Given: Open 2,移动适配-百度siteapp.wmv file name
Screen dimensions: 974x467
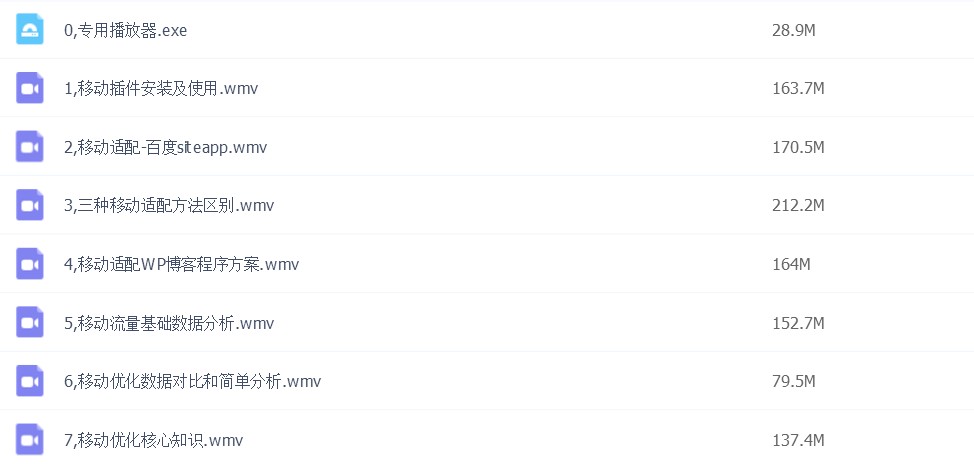Looking at the screenshot, I should point(165,147).
